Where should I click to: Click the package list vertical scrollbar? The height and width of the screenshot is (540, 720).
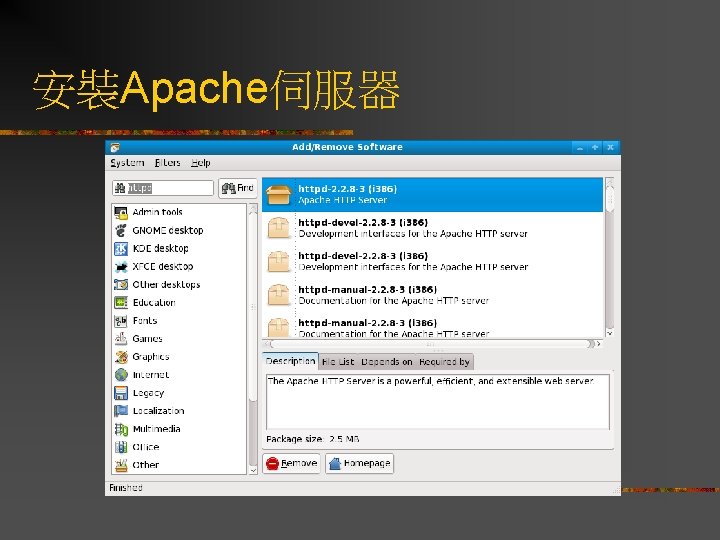pyautogui.click(x=610, y=257)
